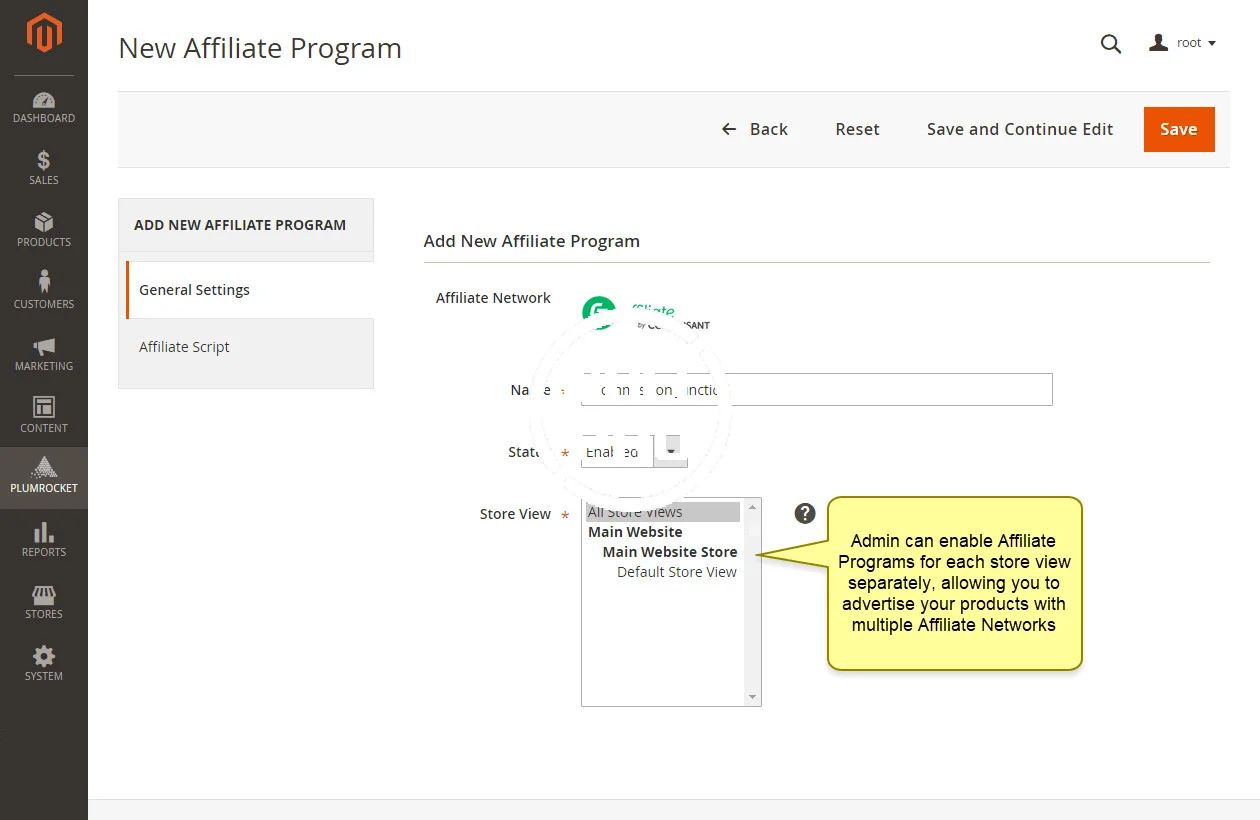Click the Store View help question mark
Viewport: 1260px width, 820px height.
[x=805, y=513]
